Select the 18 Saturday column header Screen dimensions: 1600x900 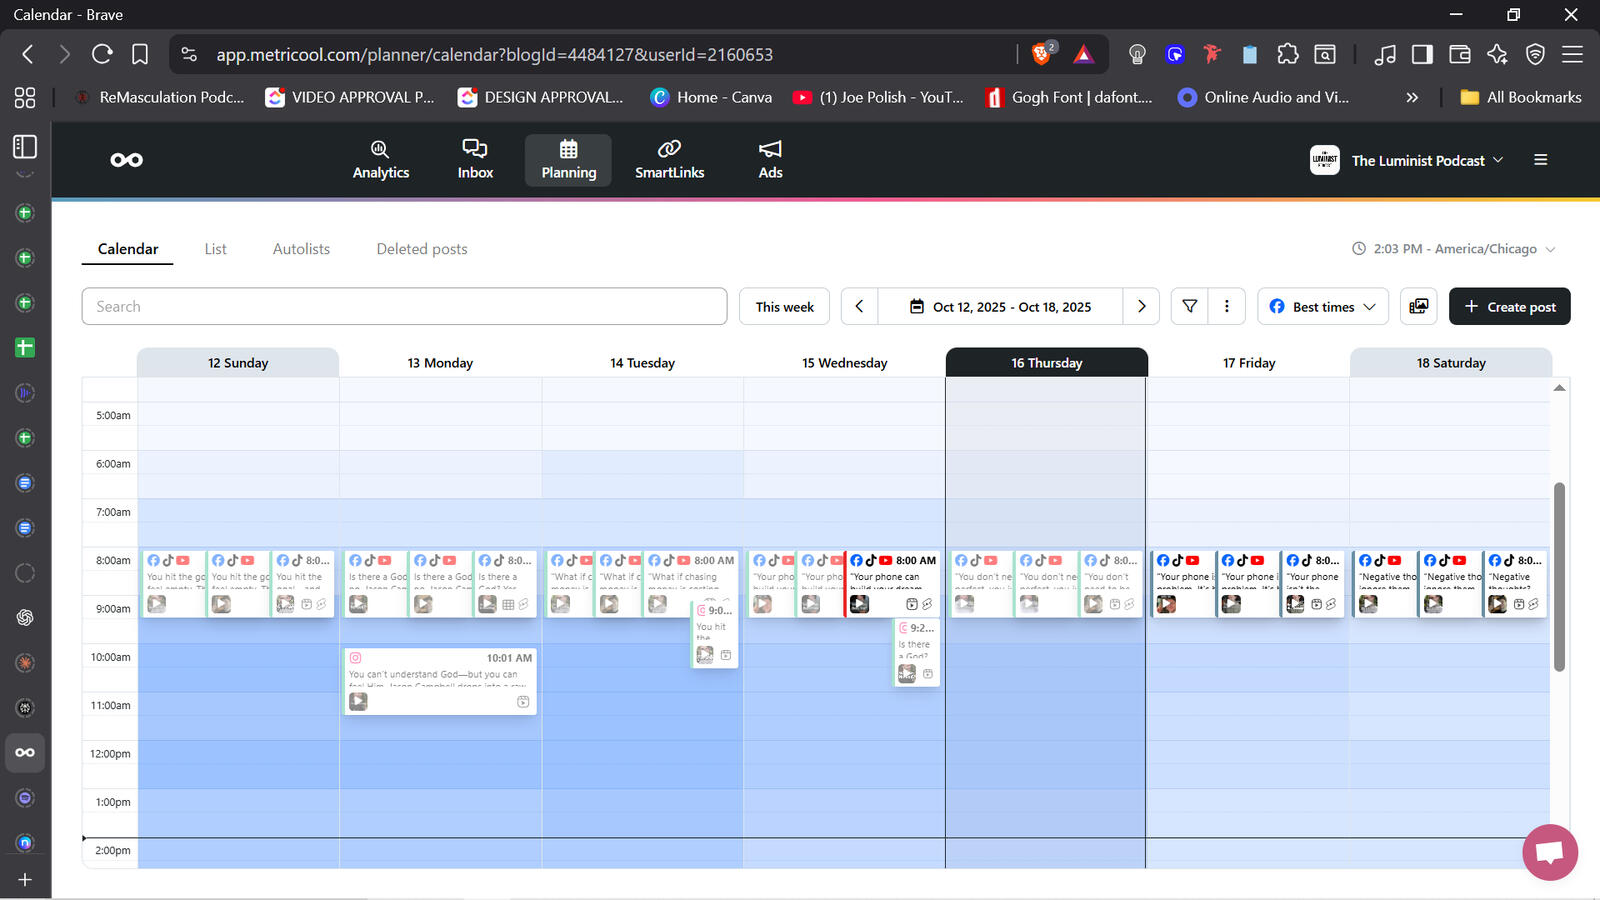point(1451,363)
